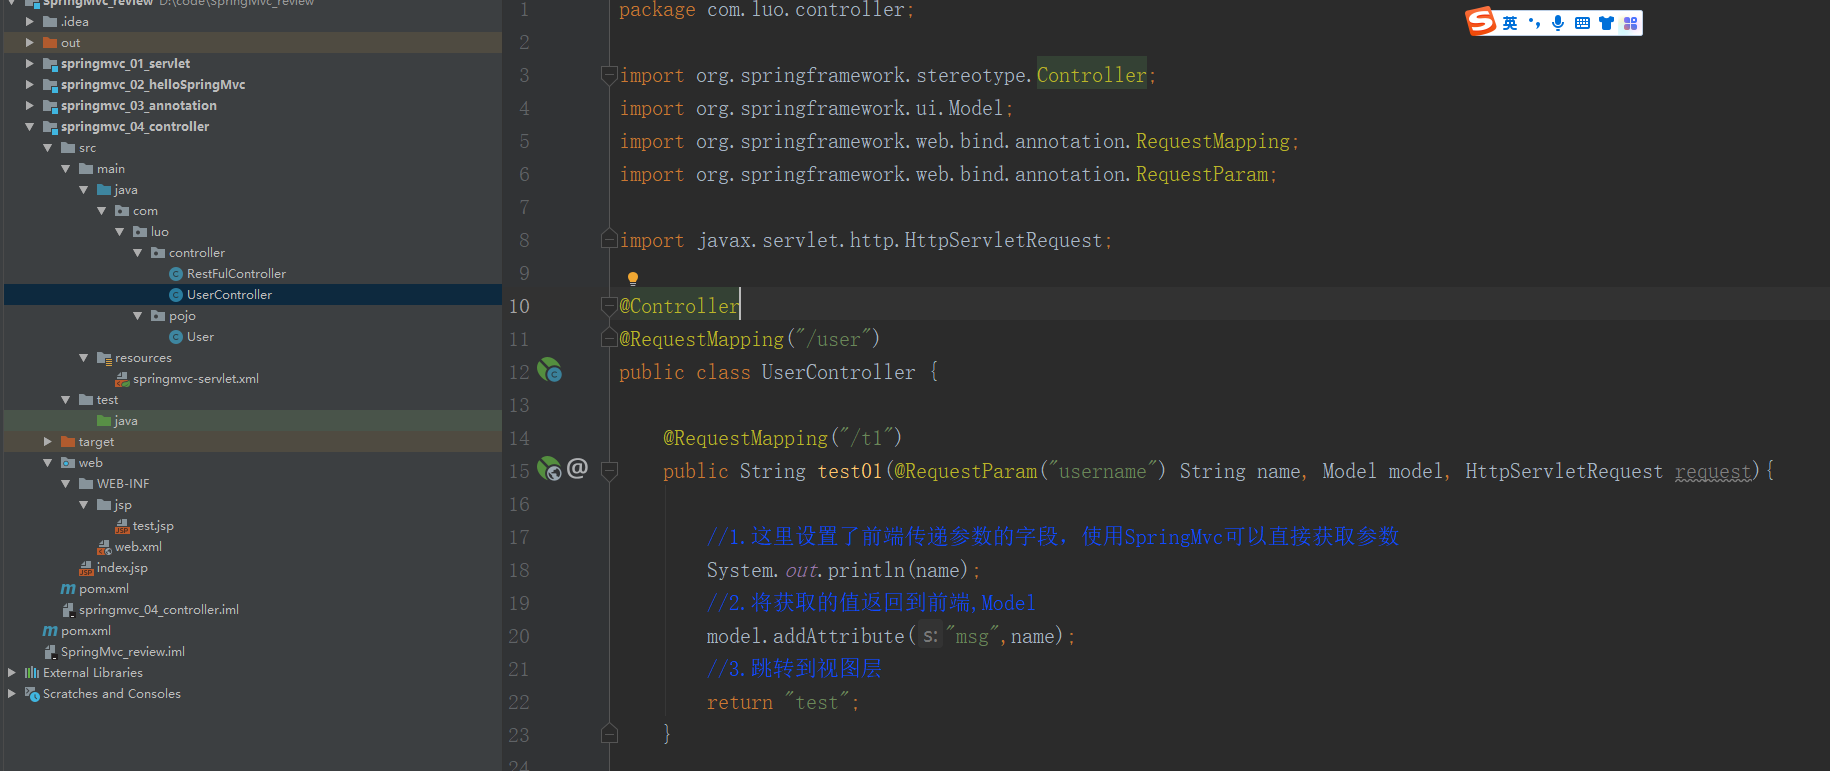Expand the springmvc_01_servlet module
This screenshot has height=771, width=1830.
30,63
